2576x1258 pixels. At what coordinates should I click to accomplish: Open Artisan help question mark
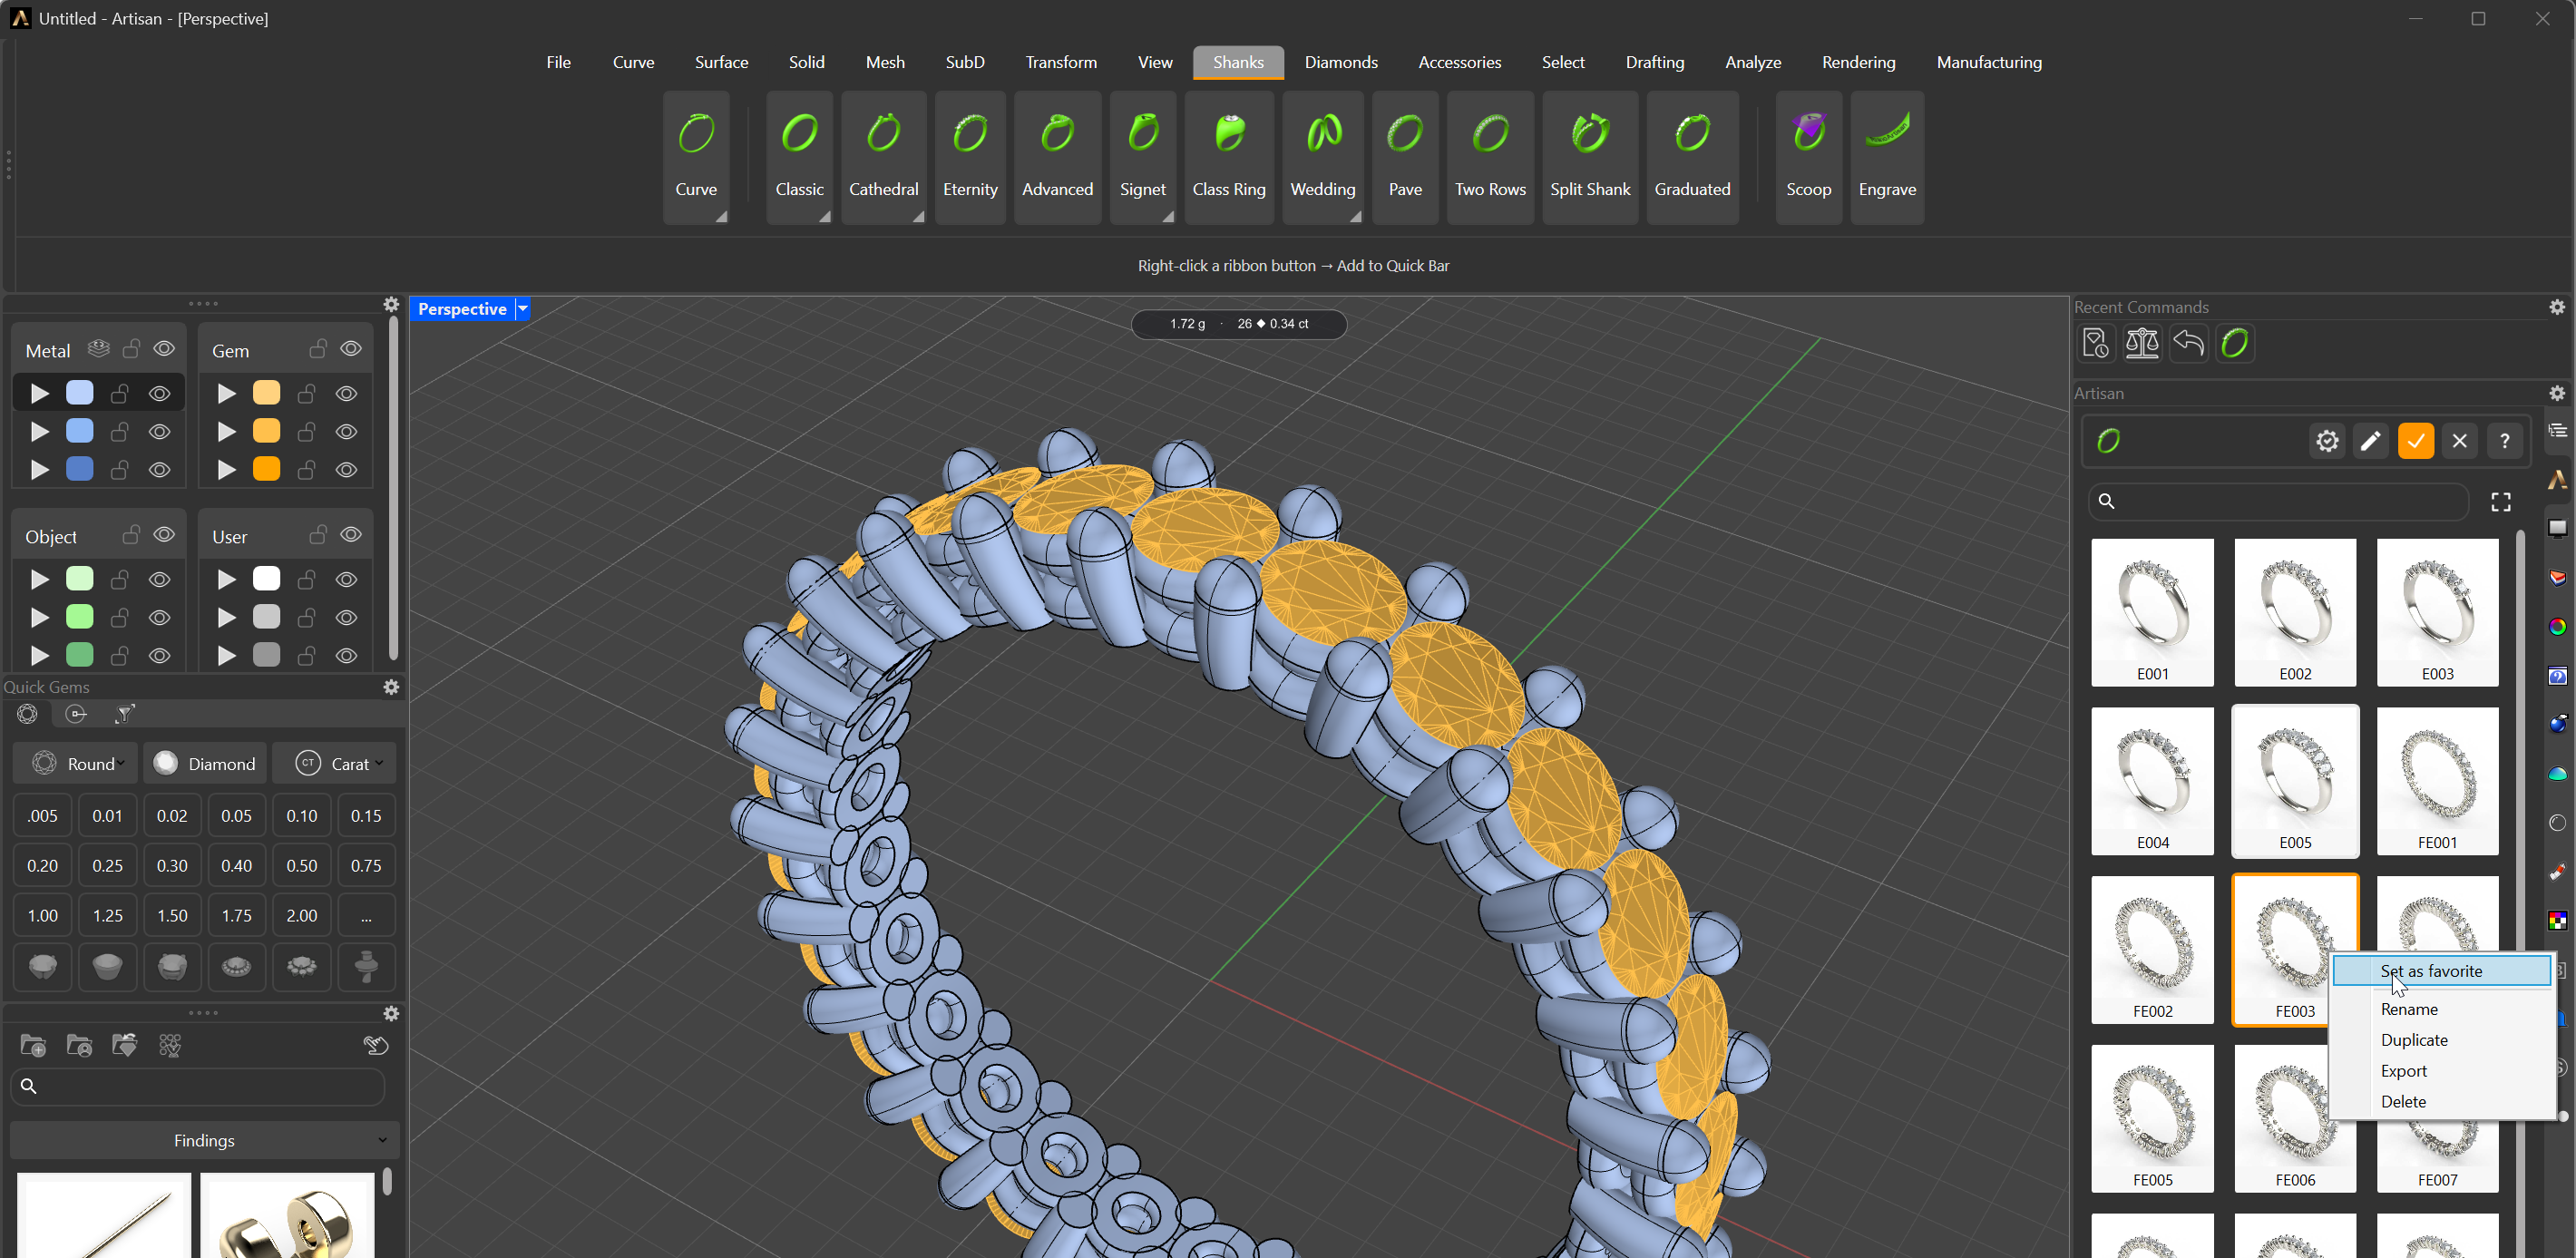coord(2504,441)
